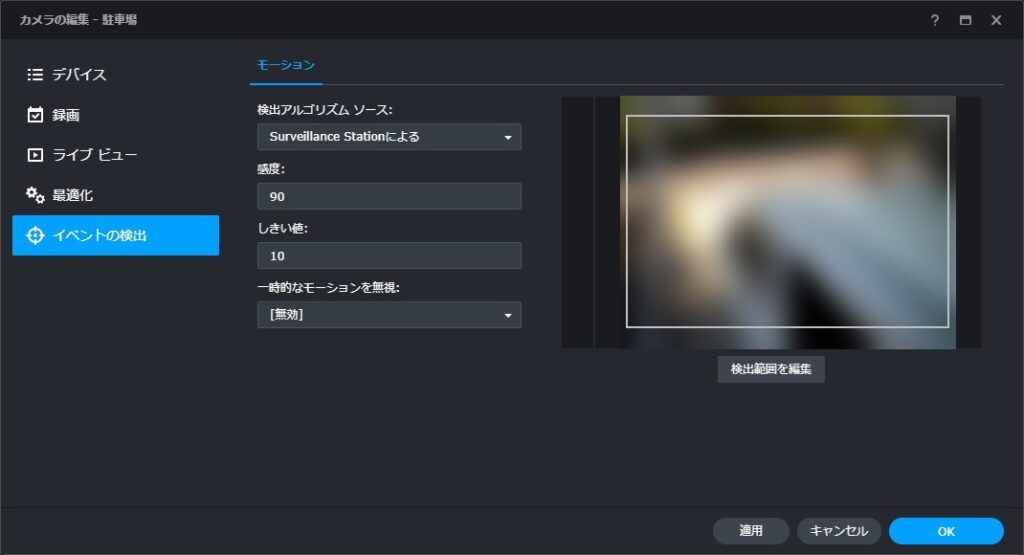Select the モーション tab
The height and width of the screenshot is (555, 1024).
click(286, 65)
